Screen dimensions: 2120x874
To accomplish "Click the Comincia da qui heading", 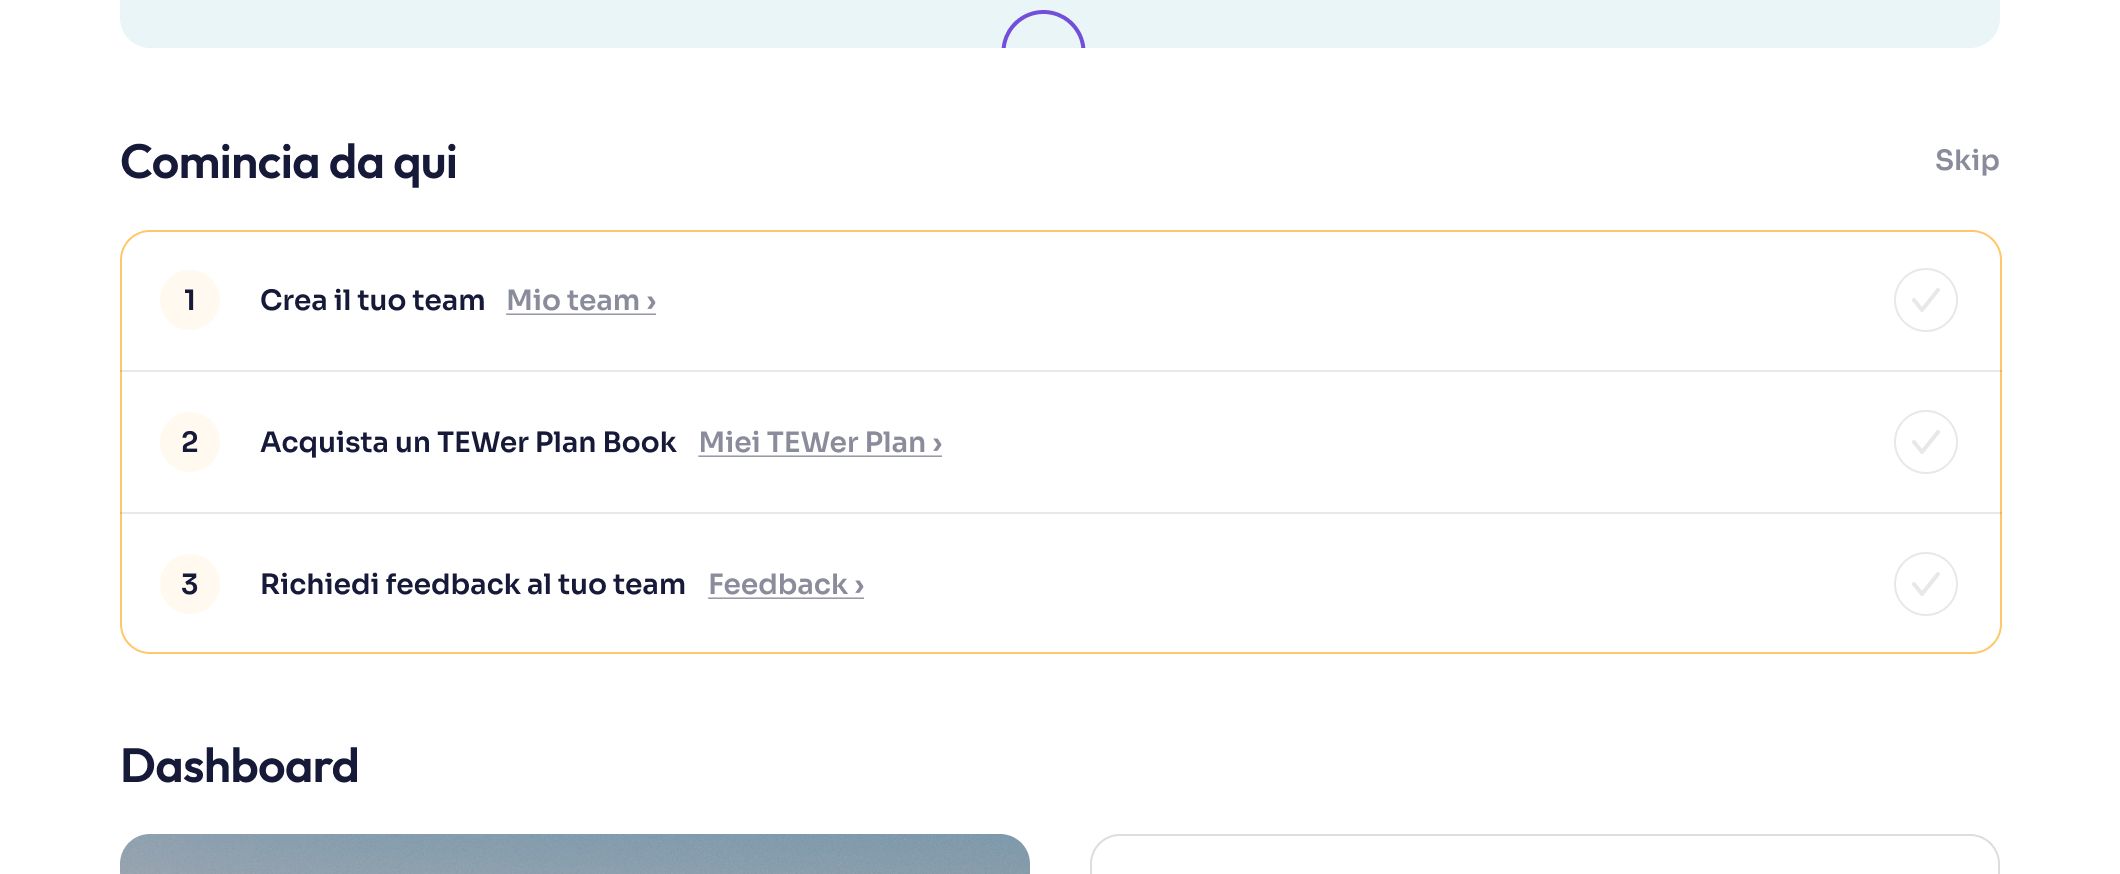I will [x=288, y=162].
